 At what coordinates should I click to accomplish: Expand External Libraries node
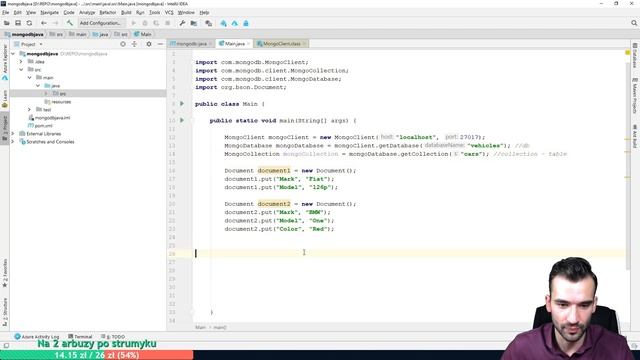[13, 133]
